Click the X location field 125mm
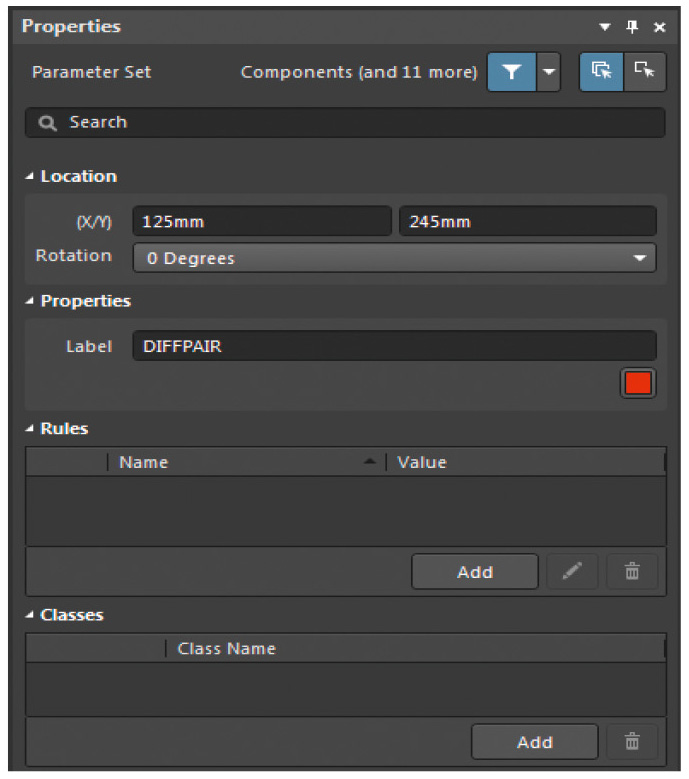Viewport: 689px width, 779px height. click(261, 221)
